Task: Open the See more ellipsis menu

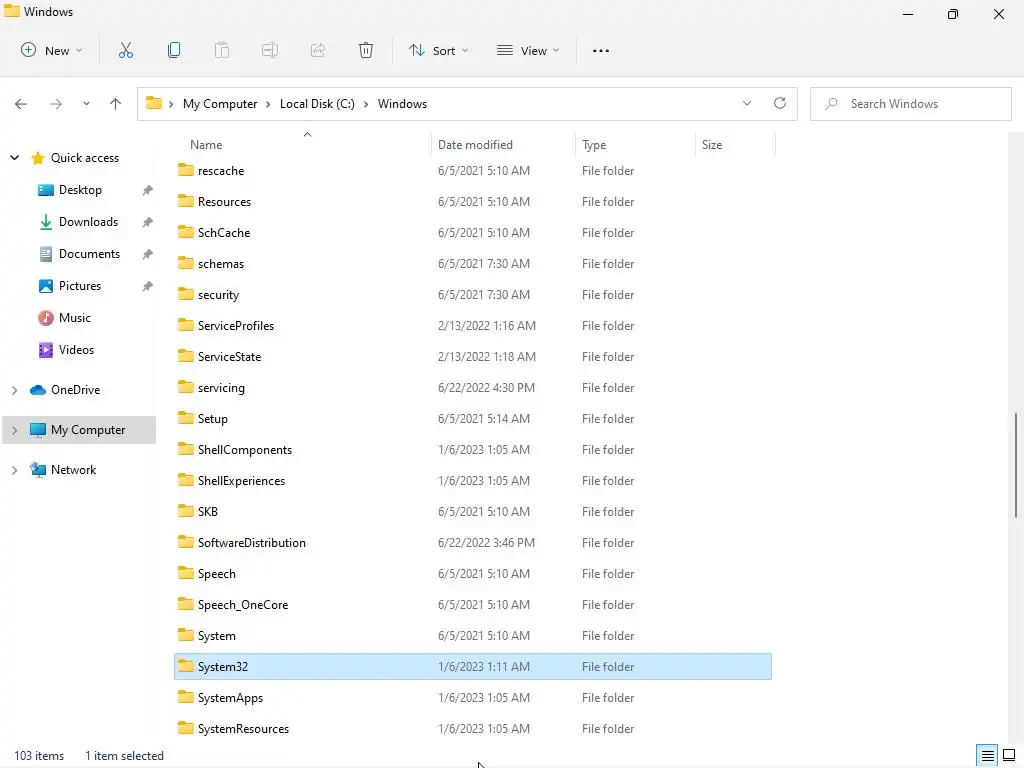Action: point(601,51)
